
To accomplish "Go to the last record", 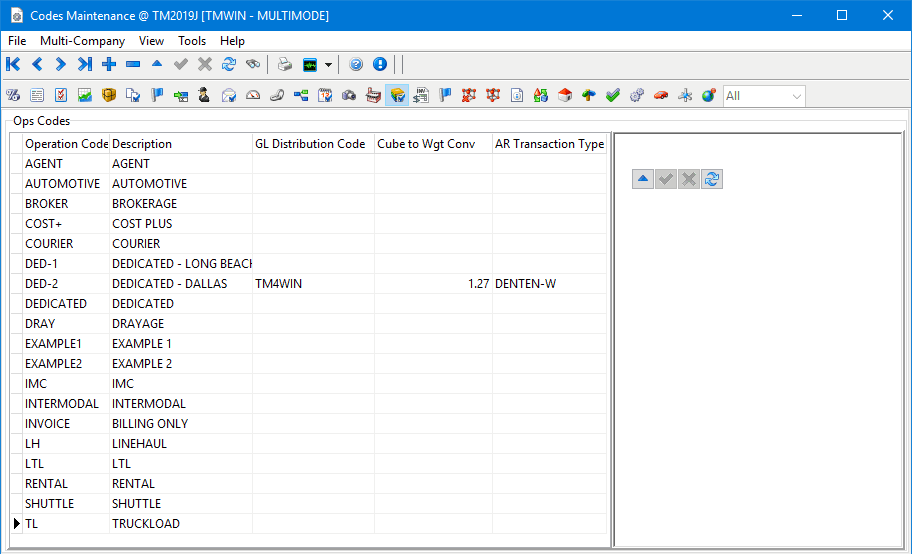I will click(85, 65).
